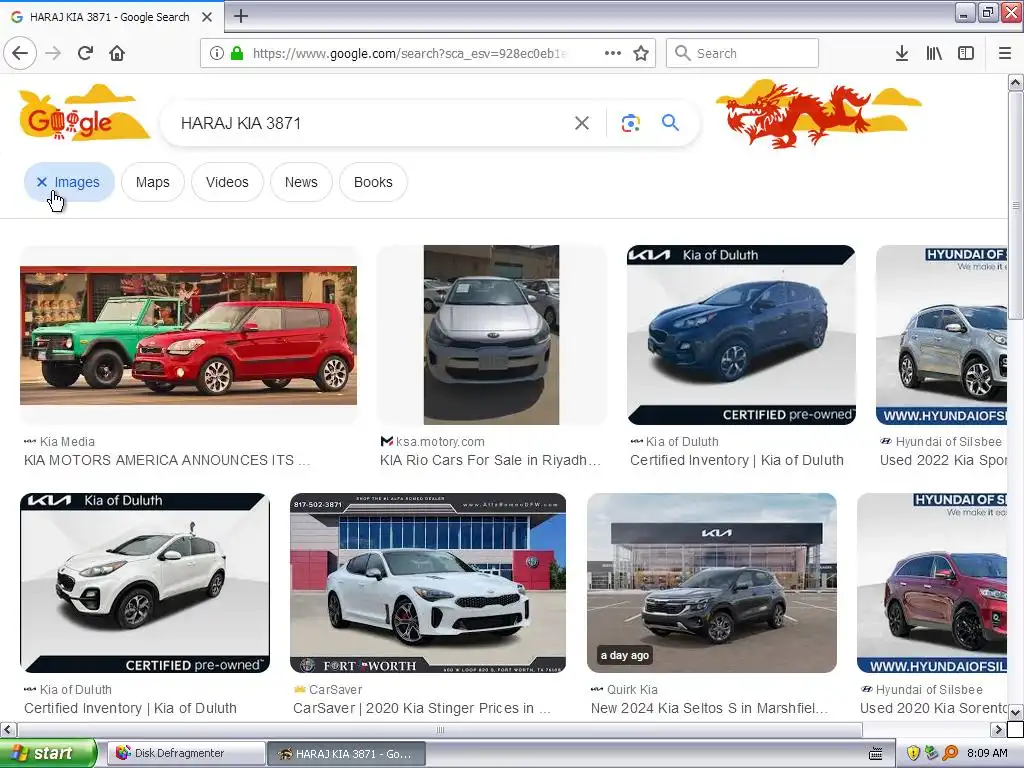Open Used 2020 Kia Sorento link
Viewport: 1024px width, 768px height.
pyautogui.click(x=933, y=709)
